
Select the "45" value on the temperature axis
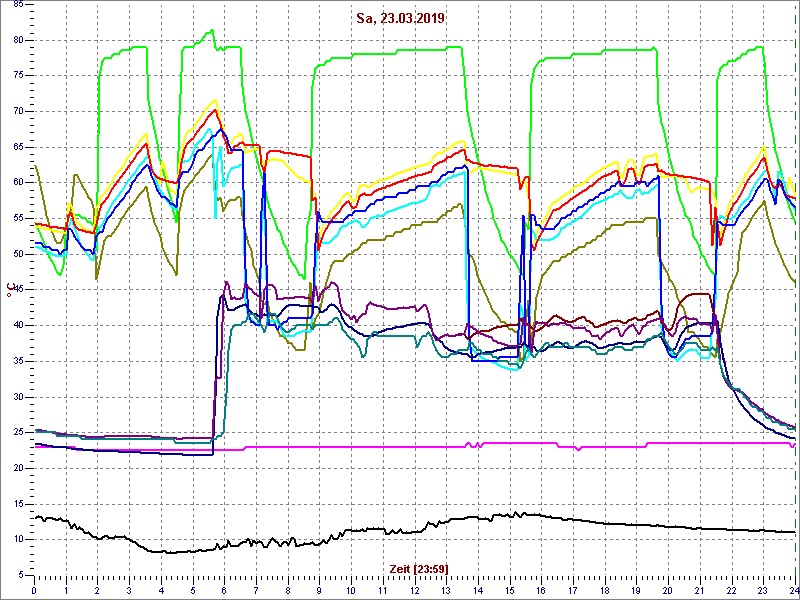18,290
